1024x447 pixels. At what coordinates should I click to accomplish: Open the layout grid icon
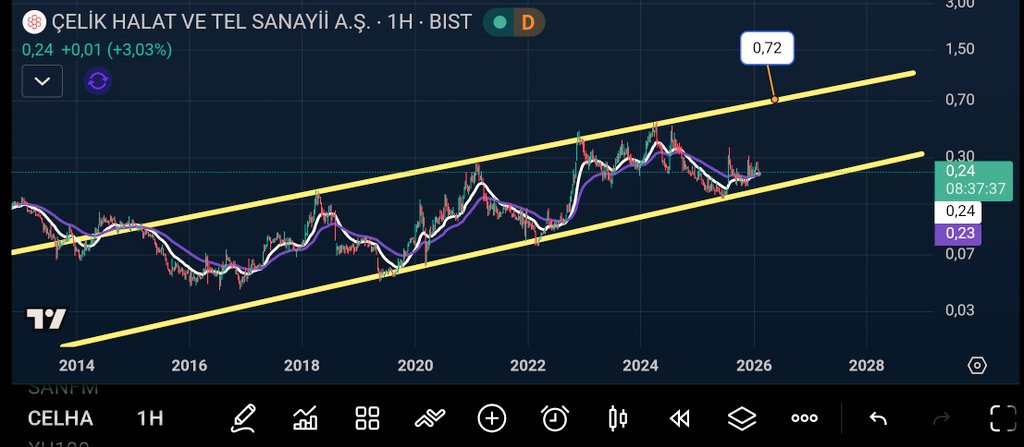tap(367, 418)
